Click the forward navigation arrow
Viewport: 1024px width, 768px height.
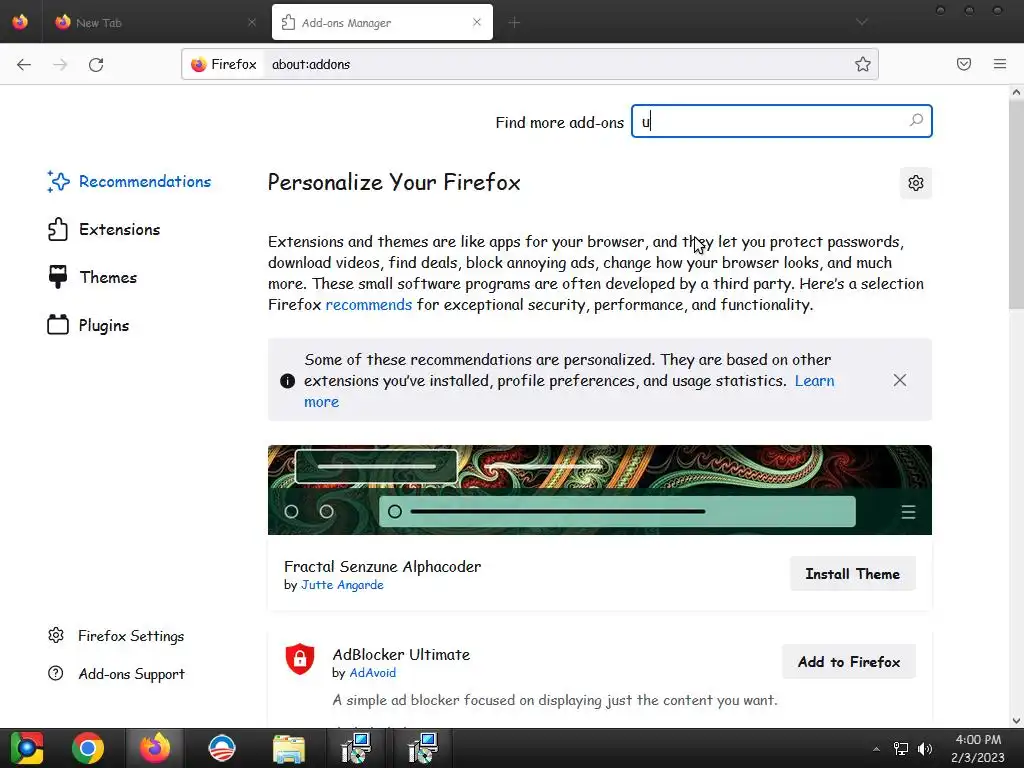tap(60, 64)
